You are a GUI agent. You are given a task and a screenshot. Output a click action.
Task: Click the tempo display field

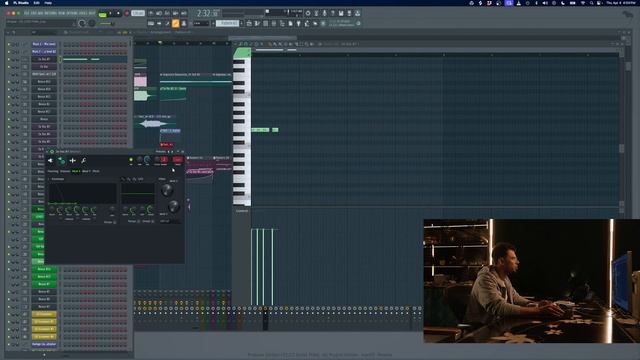(138, 13)
